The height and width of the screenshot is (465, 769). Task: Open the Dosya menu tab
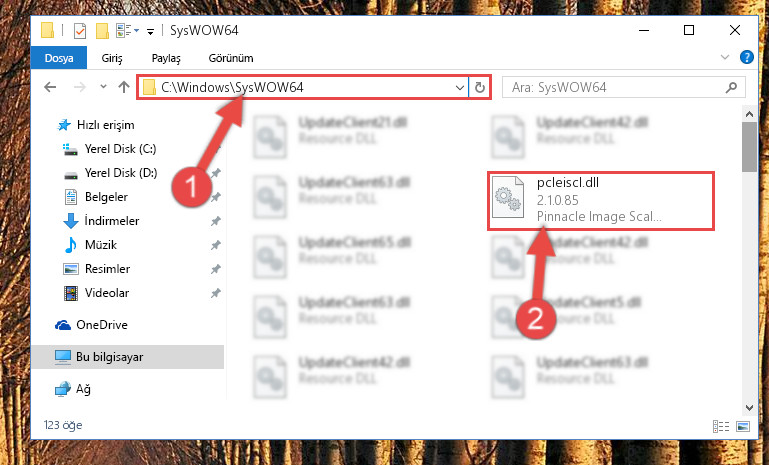click(x=59, y=58)
